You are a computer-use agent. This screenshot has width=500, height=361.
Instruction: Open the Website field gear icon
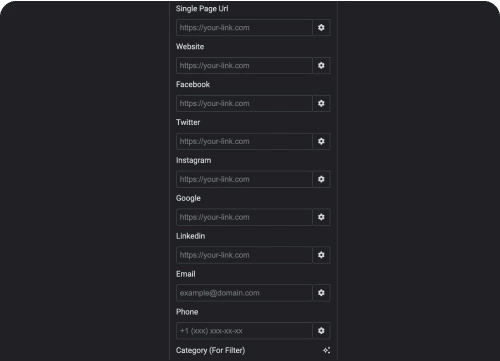coord(321,66)
